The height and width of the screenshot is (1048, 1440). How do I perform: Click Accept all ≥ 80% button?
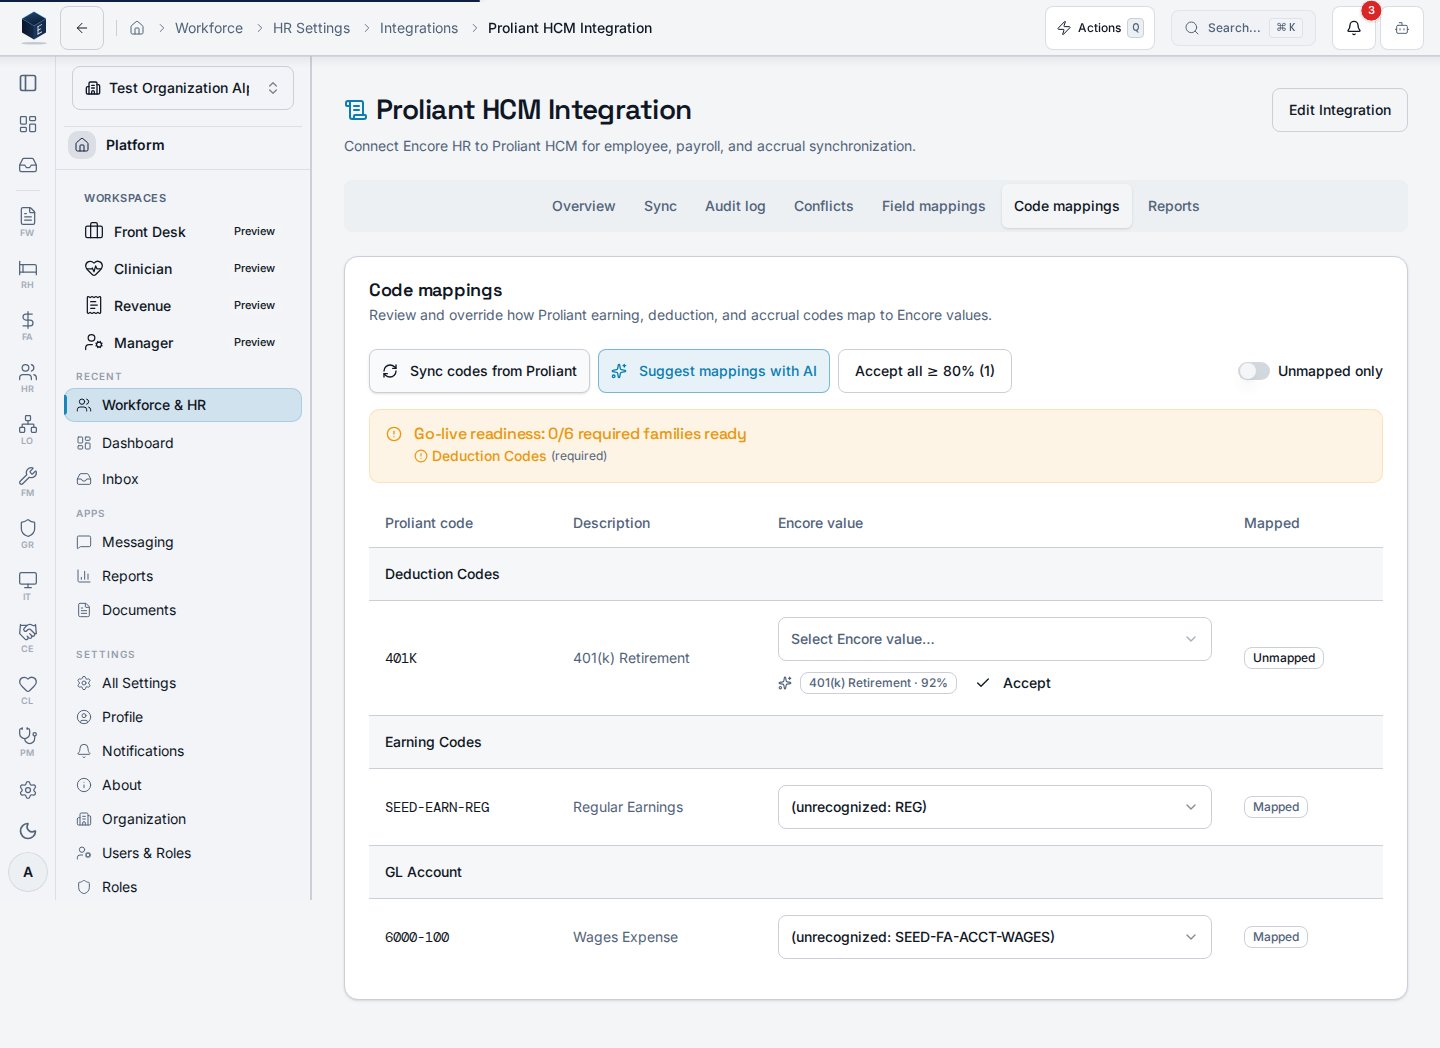pyautogui.click(x=925, y=371)
